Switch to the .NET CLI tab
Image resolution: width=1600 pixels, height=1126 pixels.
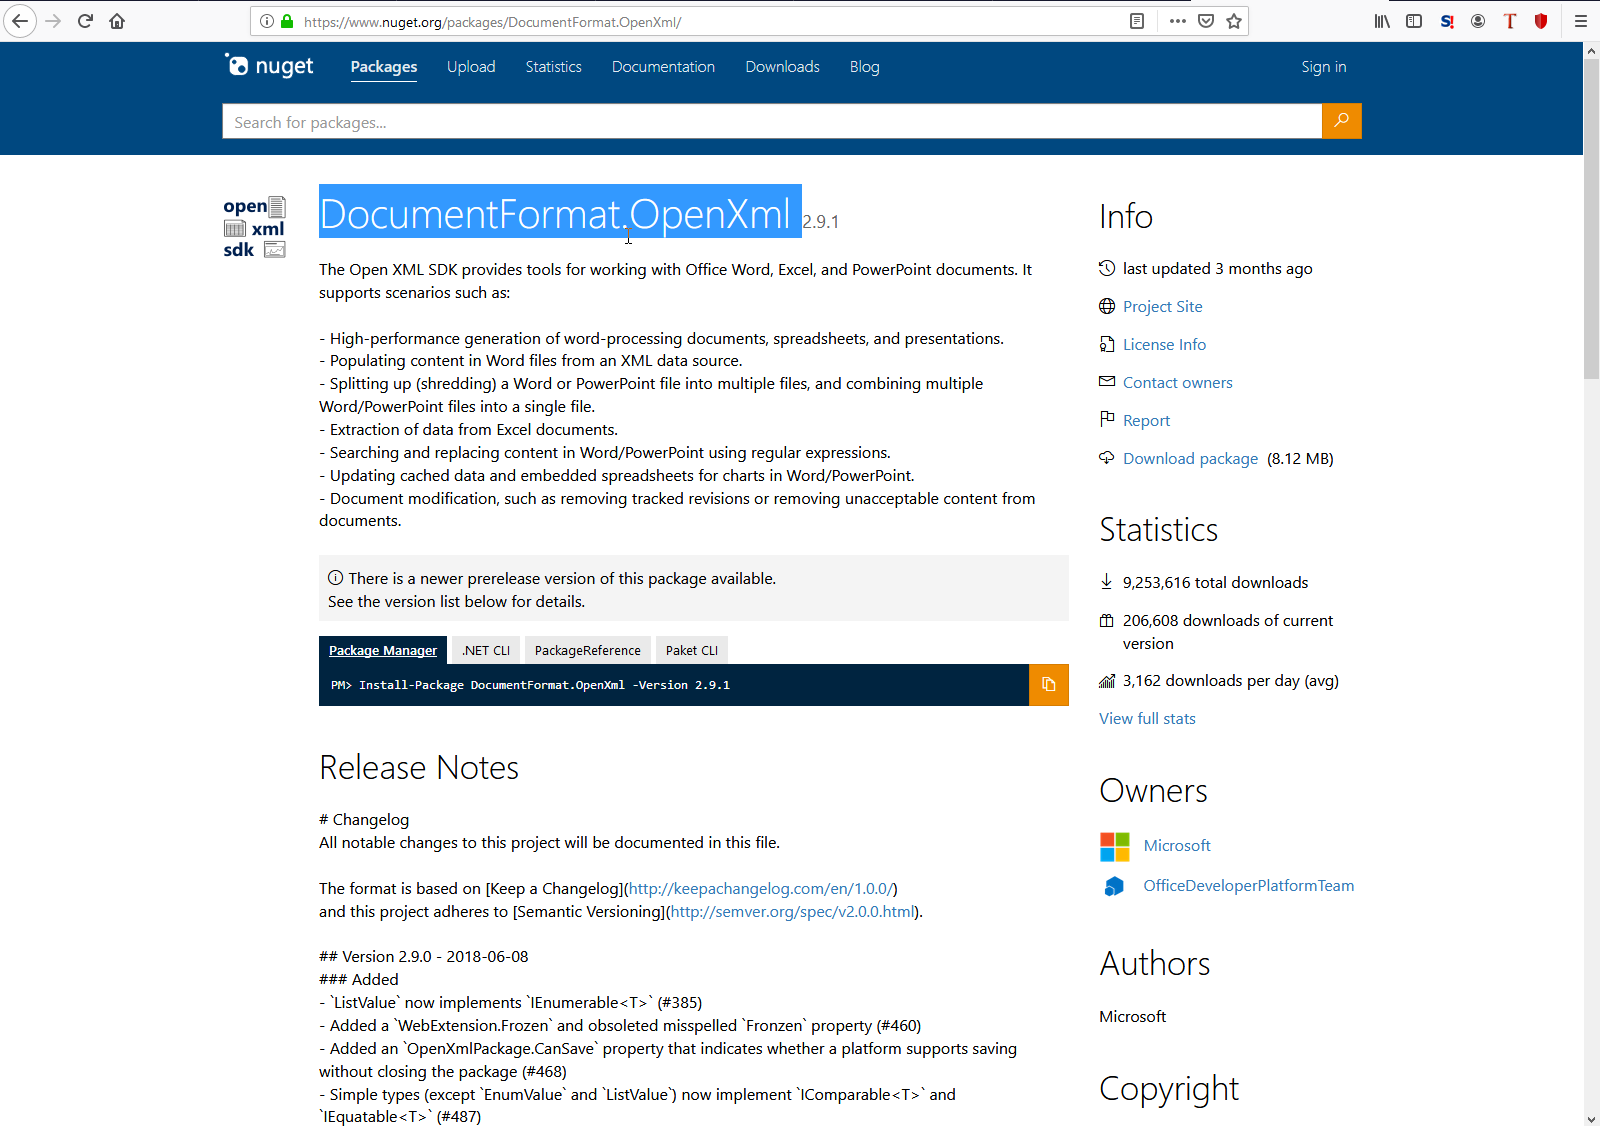[x=486, y=650]
